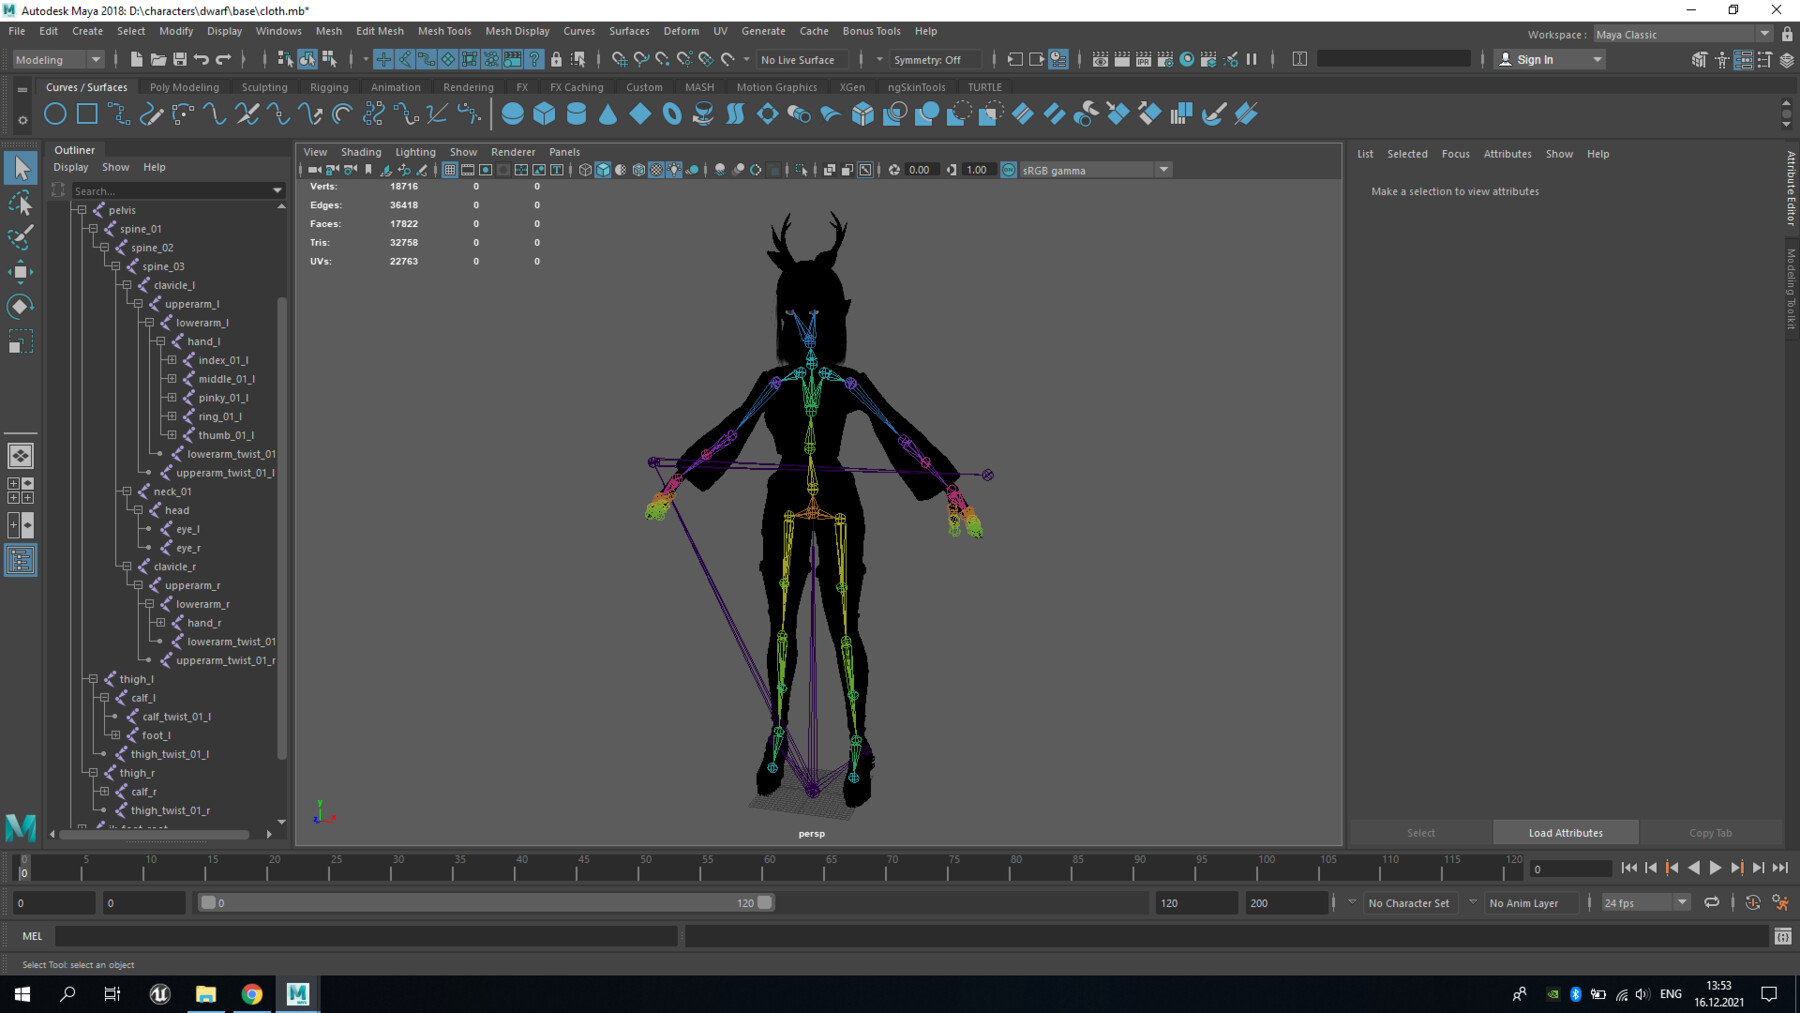1800x1013 pixels.
Task: Toggle the viewport grid display
Action: [450, 170]
